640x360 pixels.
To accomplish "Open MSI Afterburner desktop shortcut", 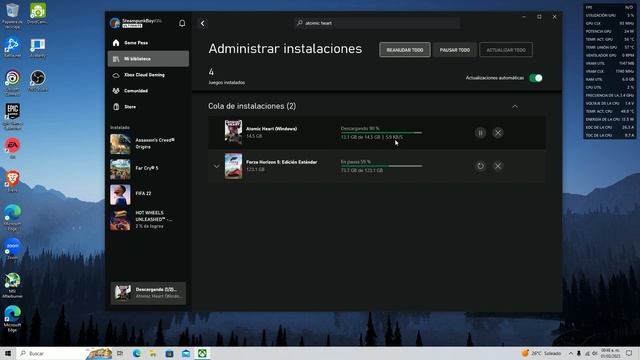I will 12,285.
